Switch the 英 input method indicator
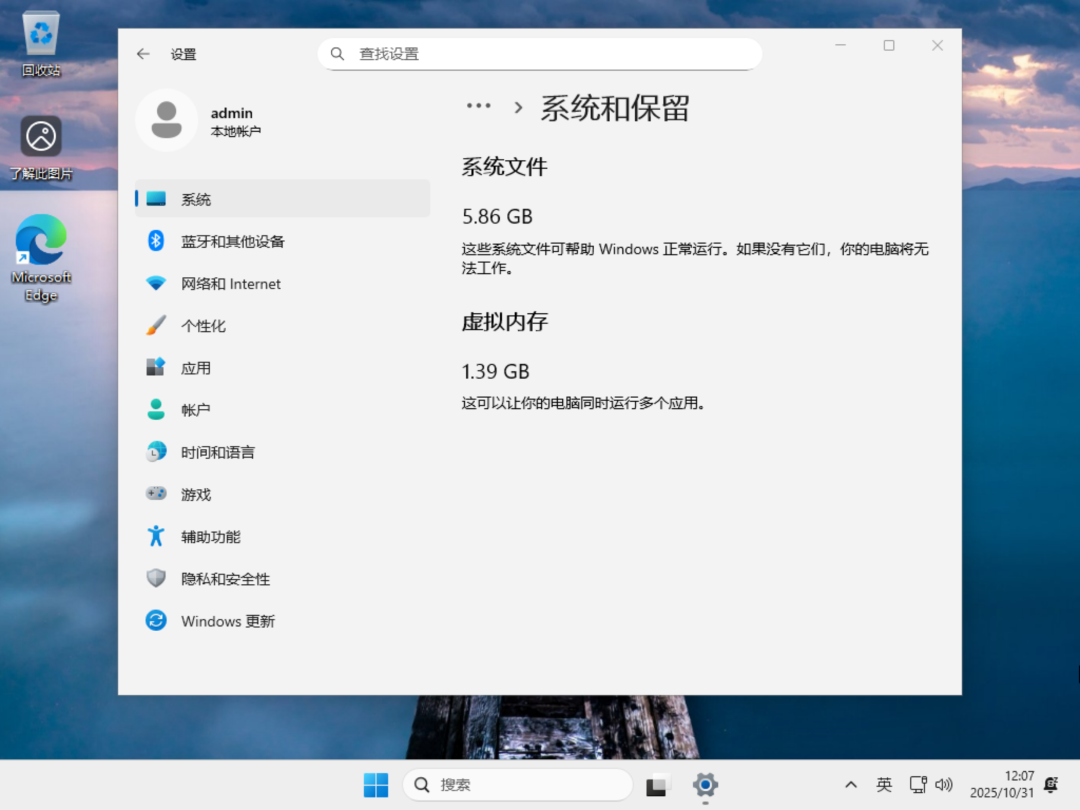Image resolution: width=1080 pixels, height=810 pixels. (884, 785)
